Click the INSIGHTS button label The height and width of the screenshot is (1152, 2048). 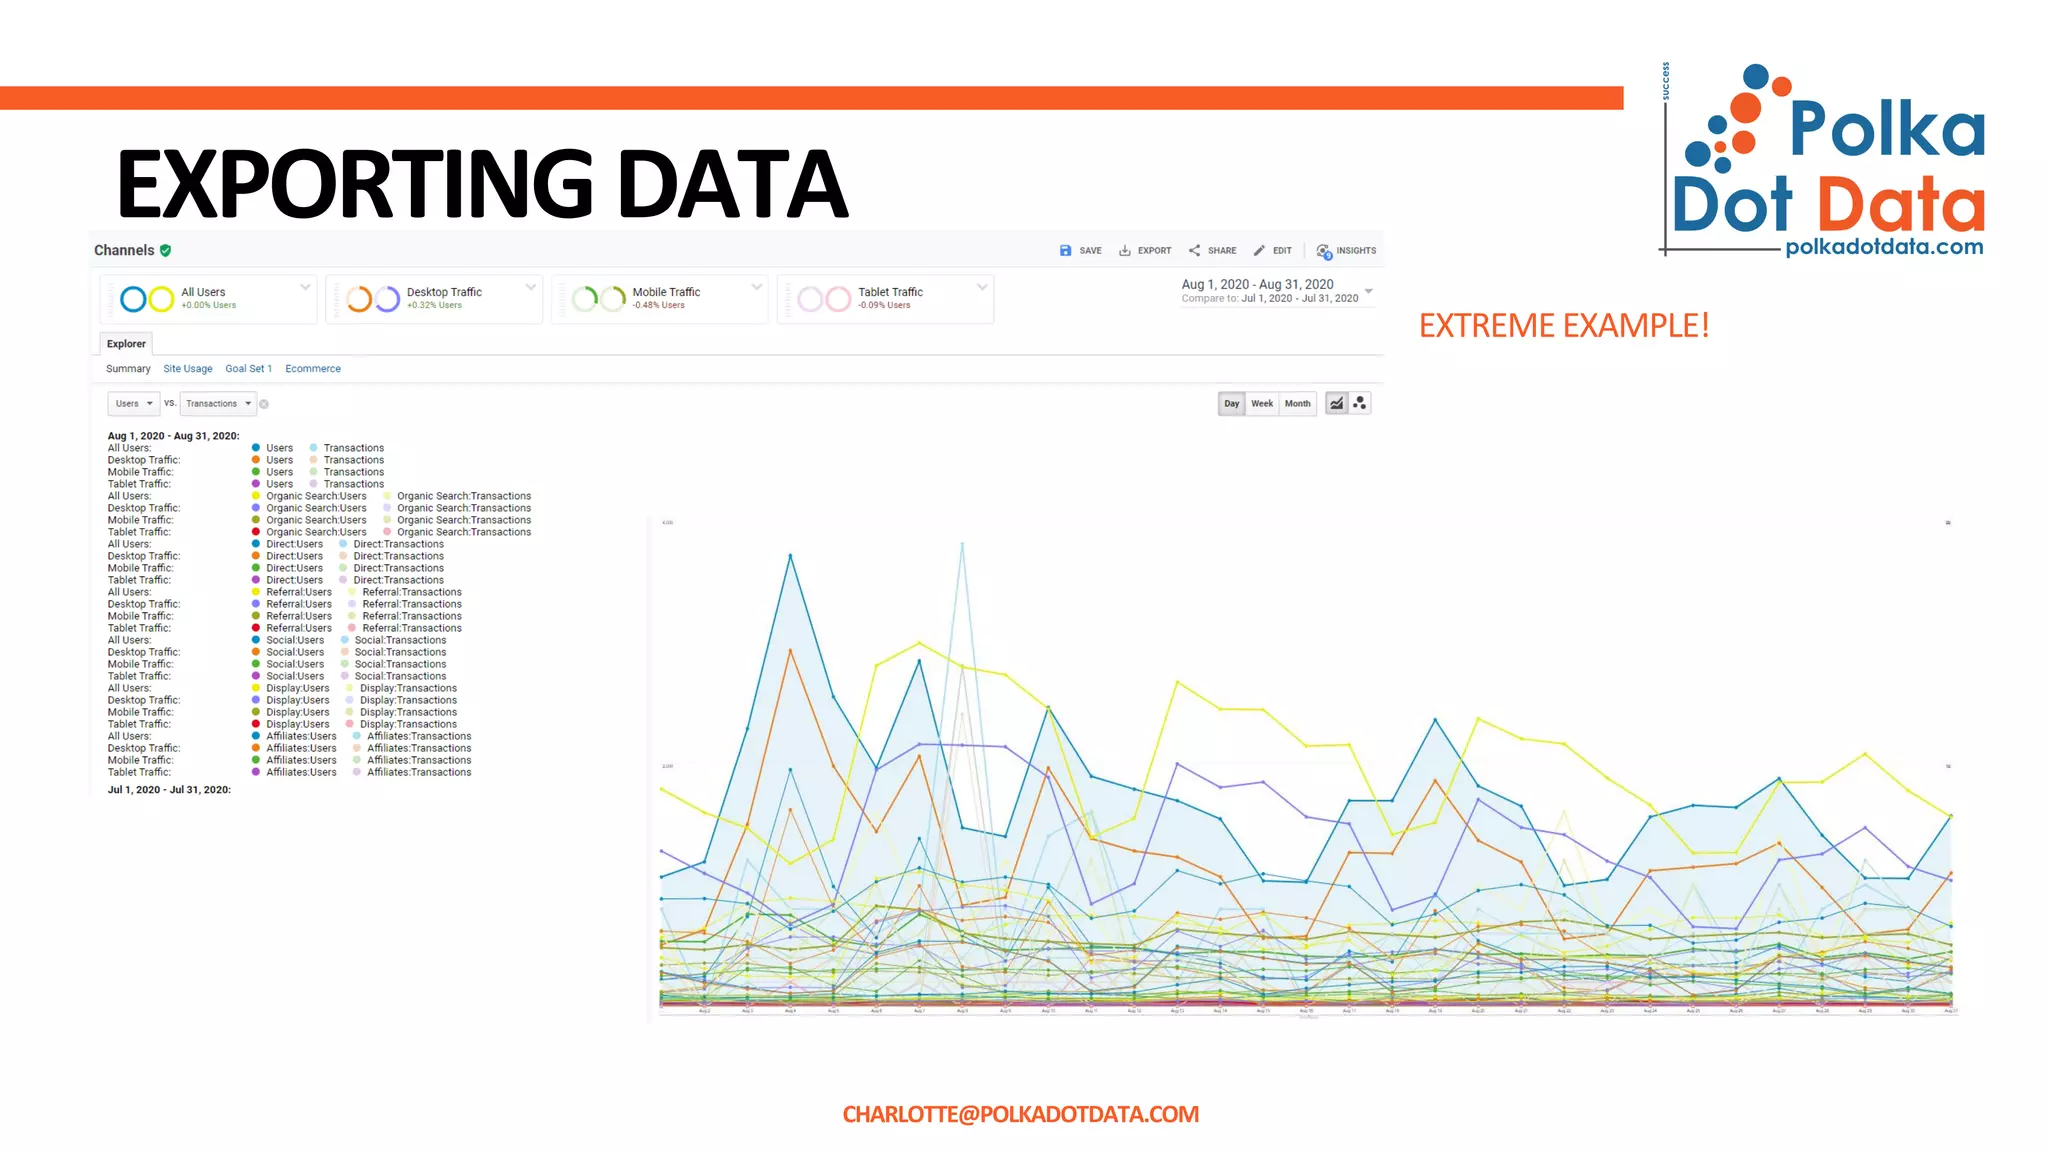click(x=1356, y=251)
